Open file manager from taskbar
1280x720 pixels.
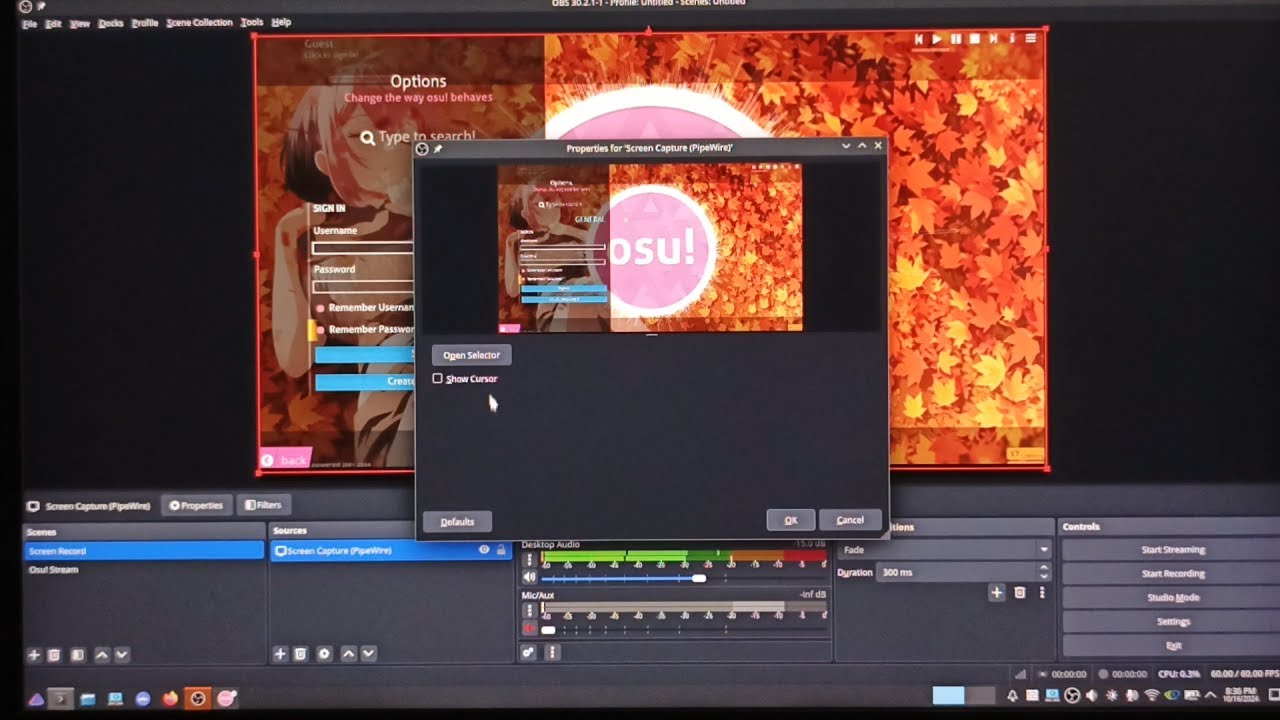coord(88,698)
